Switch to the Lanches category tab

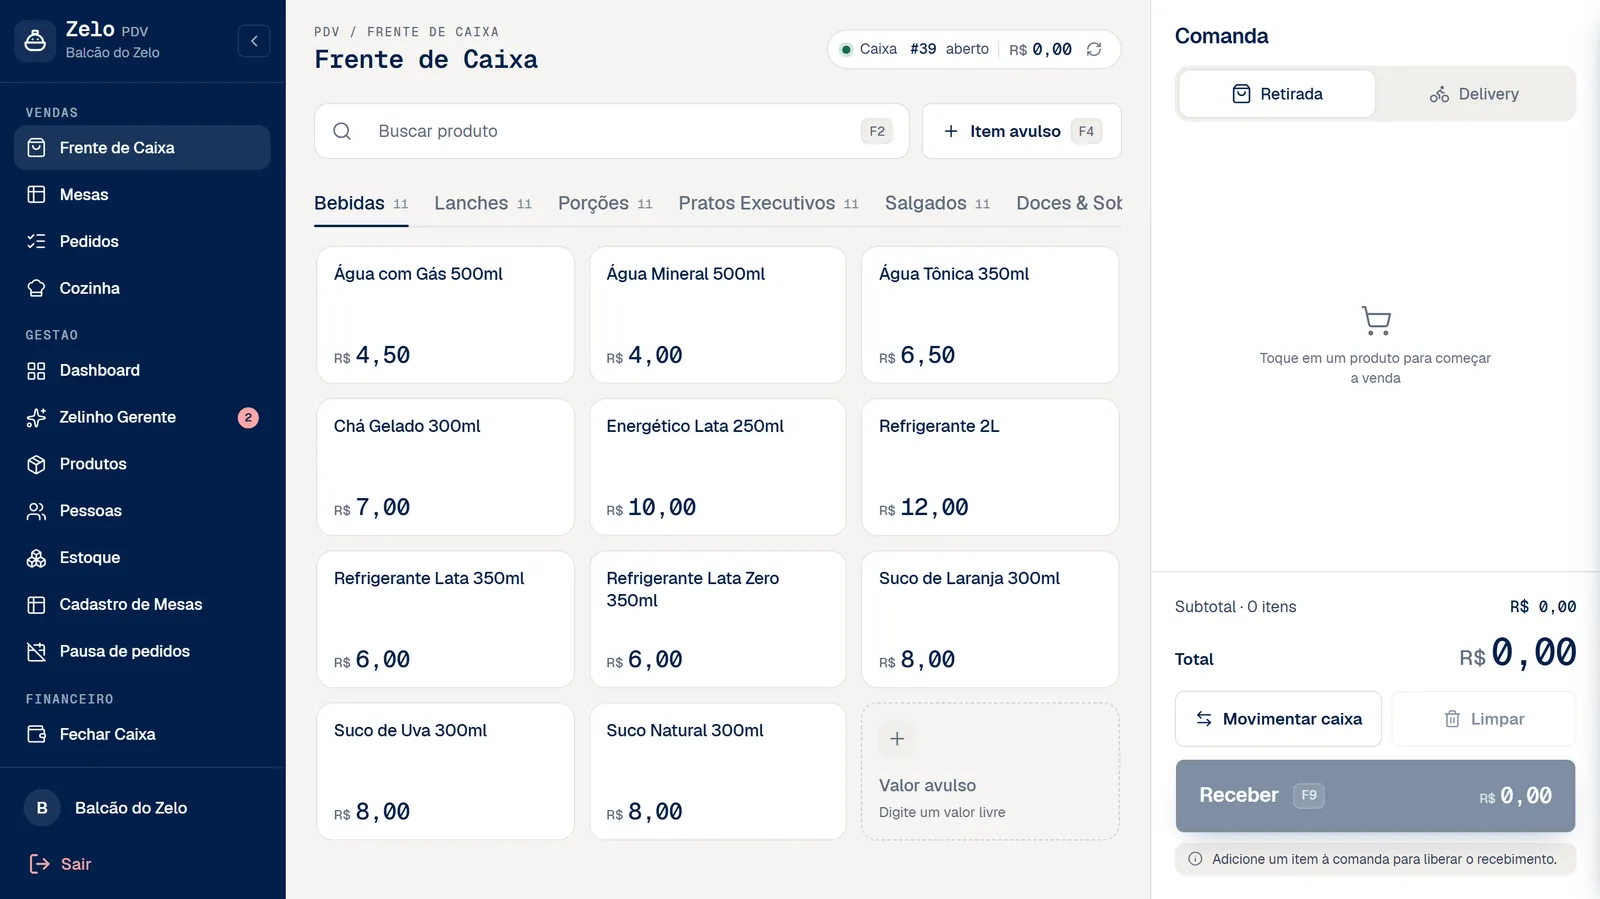coord(483,203)
